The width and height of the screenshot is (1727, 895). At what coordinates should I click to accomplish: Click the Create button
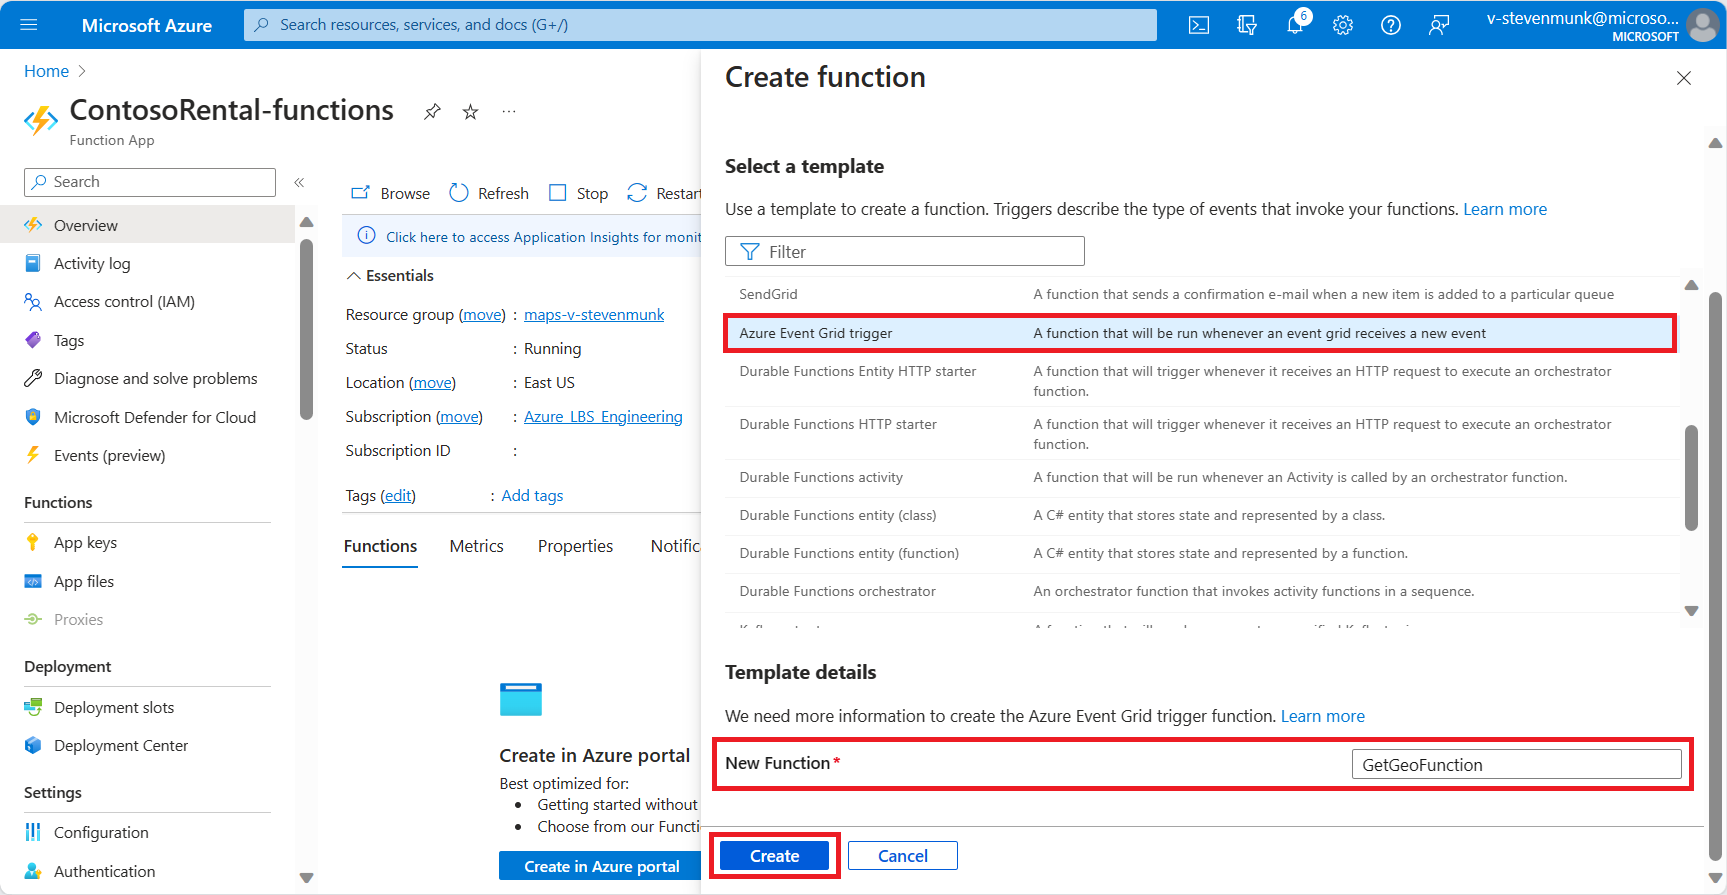(774, 856)
